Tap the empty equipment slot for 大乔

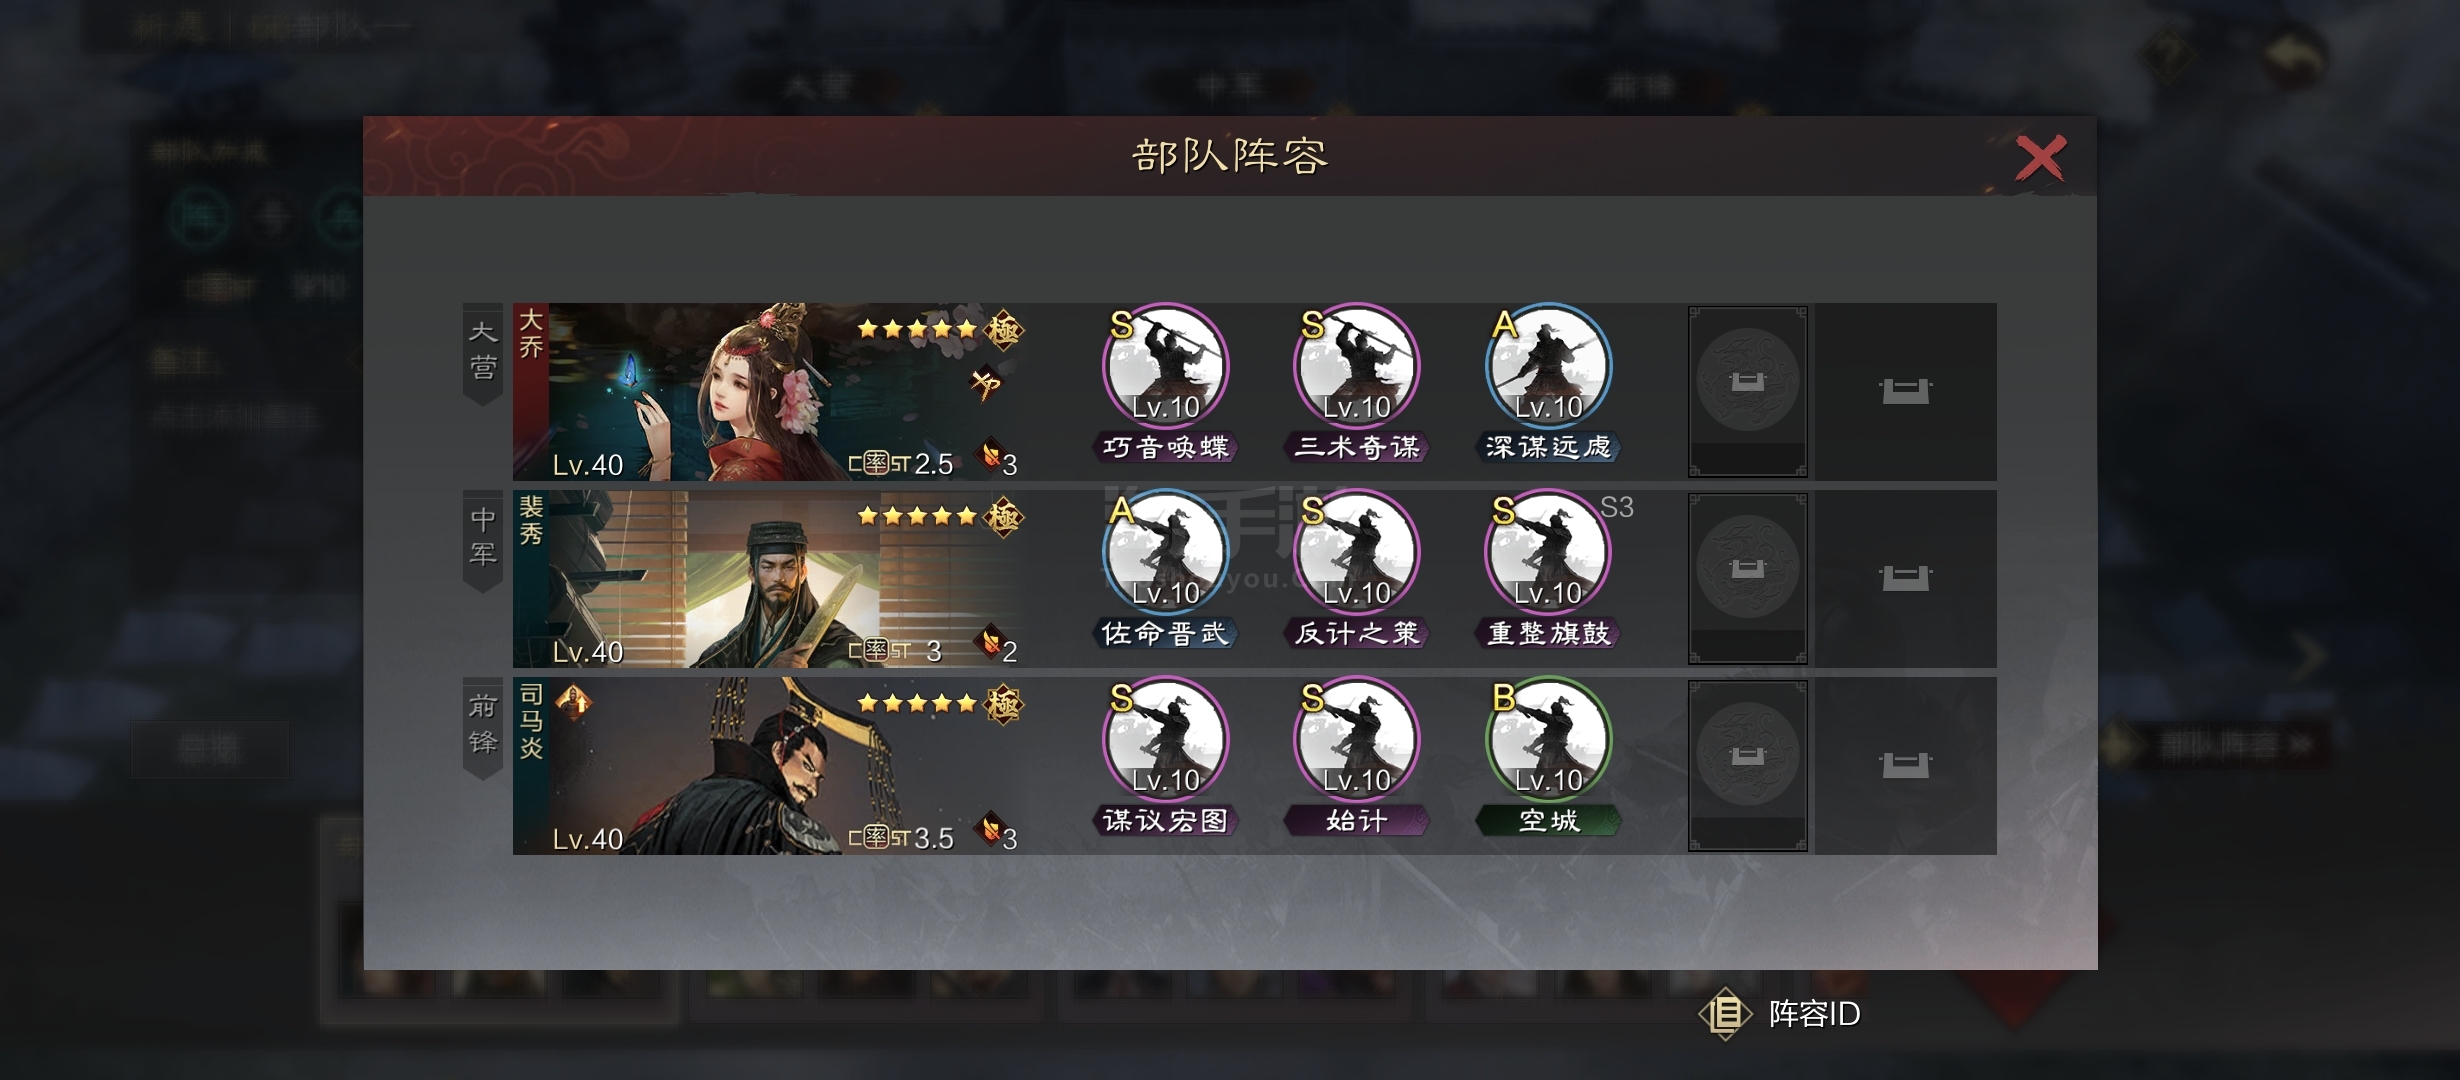click(1748, 391)
